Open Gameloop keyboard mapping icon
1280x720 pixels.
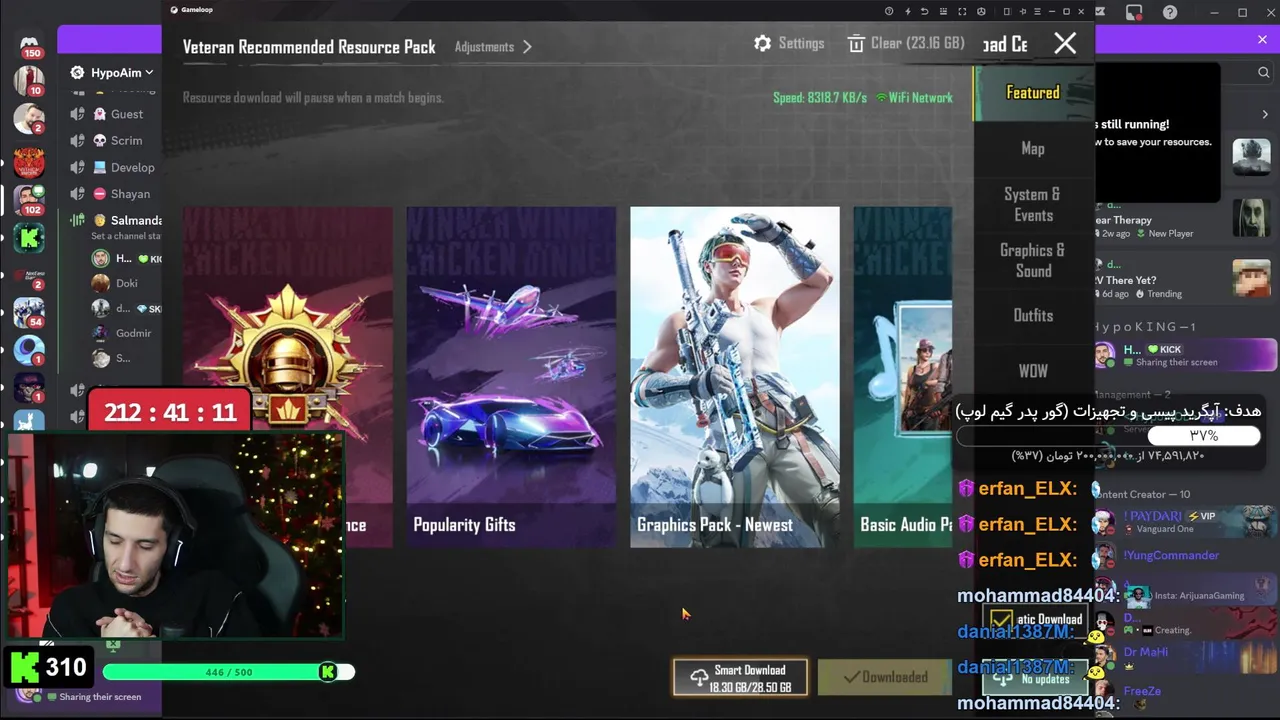[943, 11]
